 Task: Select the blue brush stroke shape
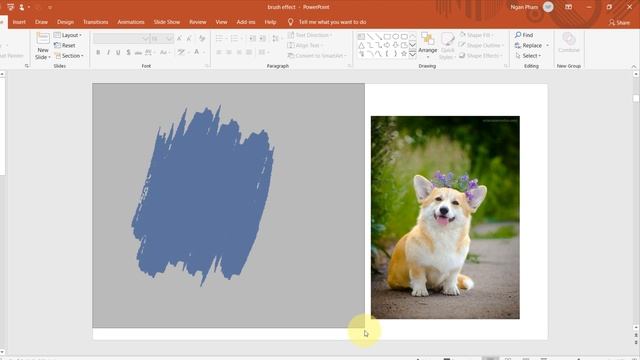click(x=203, y=195)
